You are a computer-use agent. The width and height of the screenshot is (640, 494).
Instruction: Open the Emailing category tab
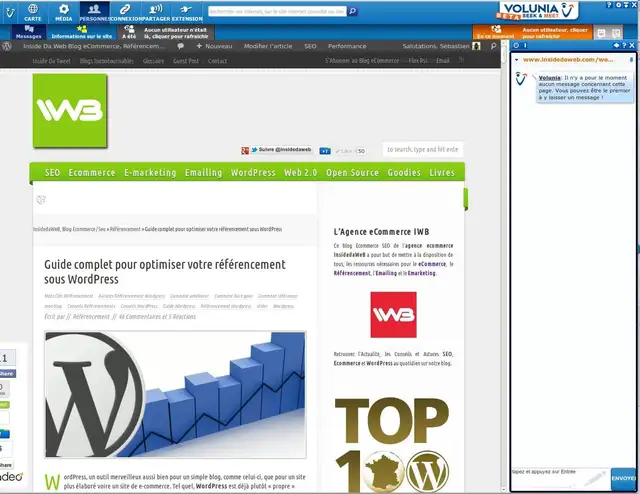coord(203,173)
